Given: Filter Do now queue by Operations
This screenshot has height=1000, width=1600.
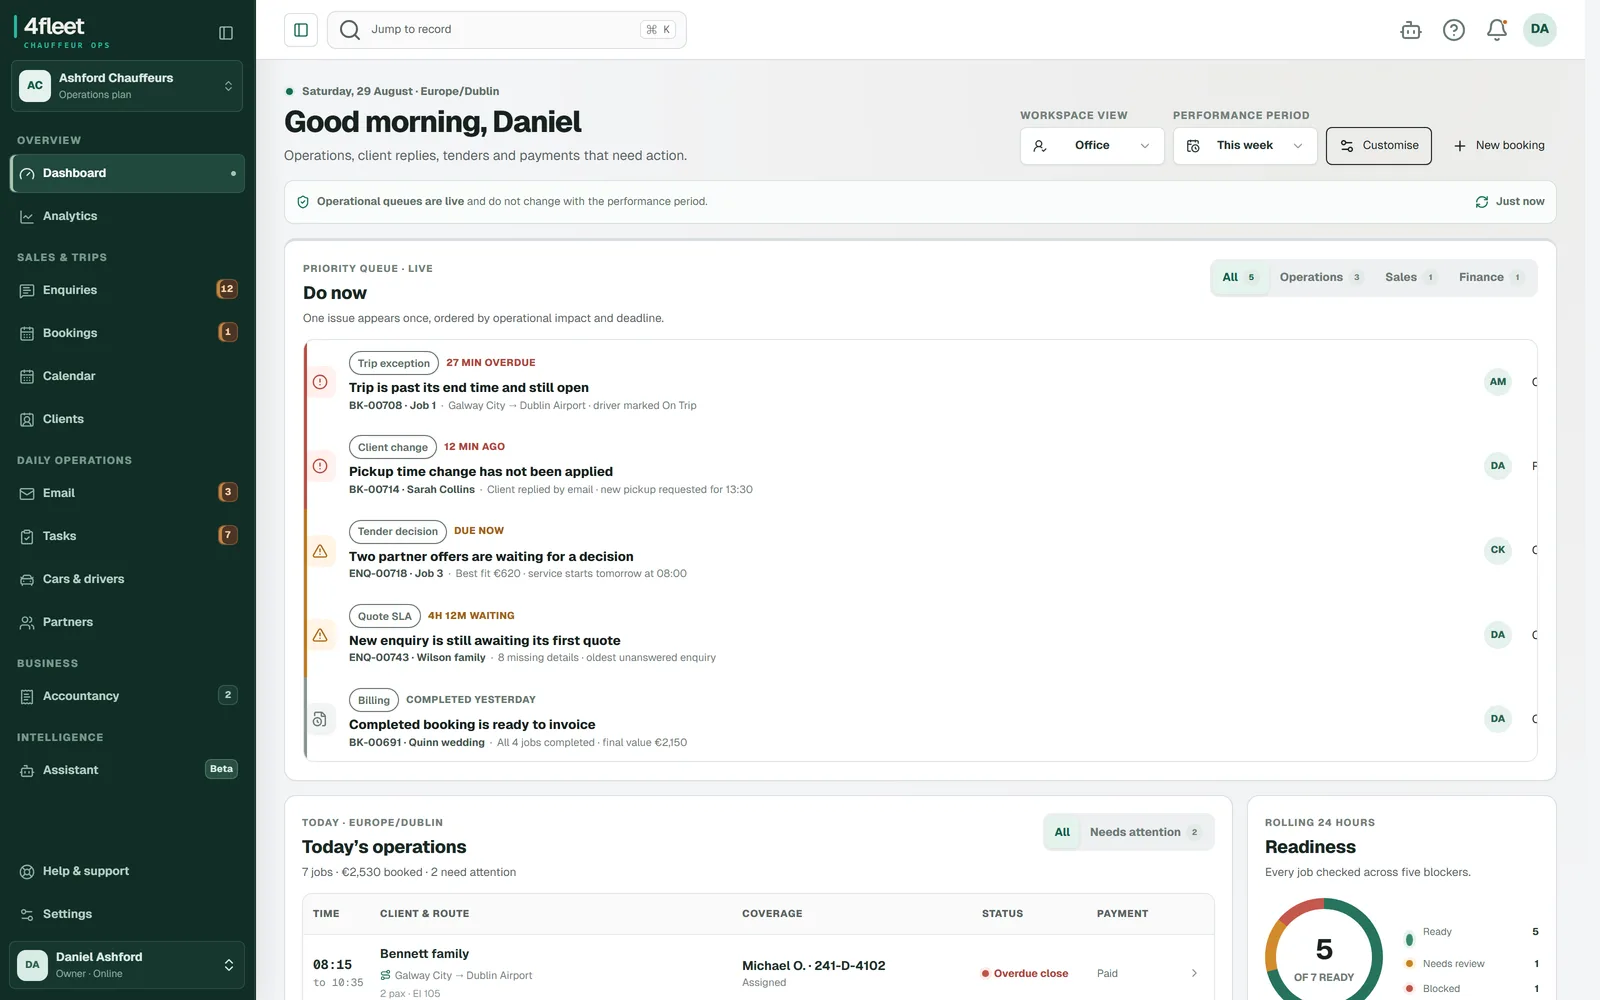Looking at the screenshot, I should (x=1321, y=278).
